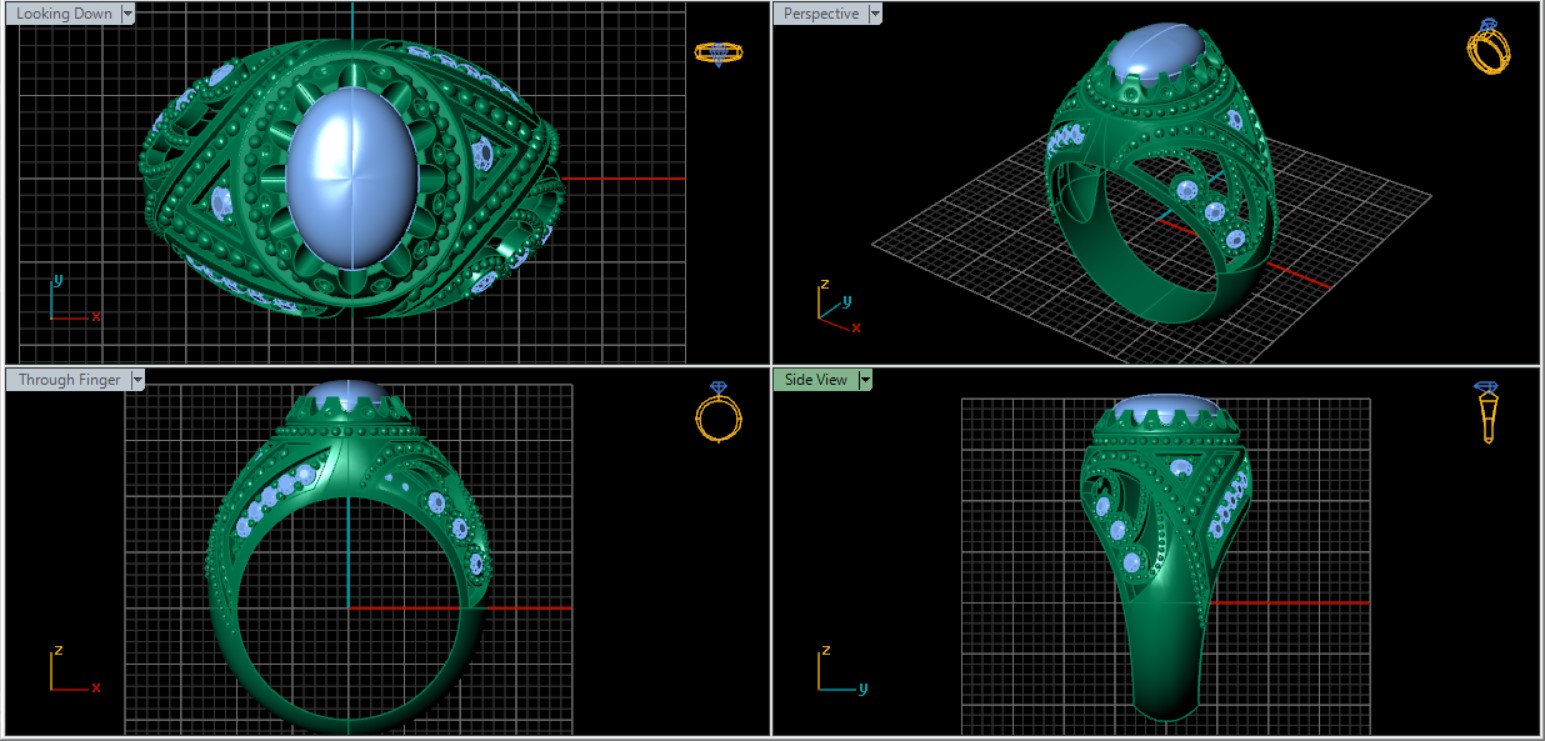Click the Side View viewport title
The width and height of the screenshot is (1545, 741).
[x=816, y=380]
